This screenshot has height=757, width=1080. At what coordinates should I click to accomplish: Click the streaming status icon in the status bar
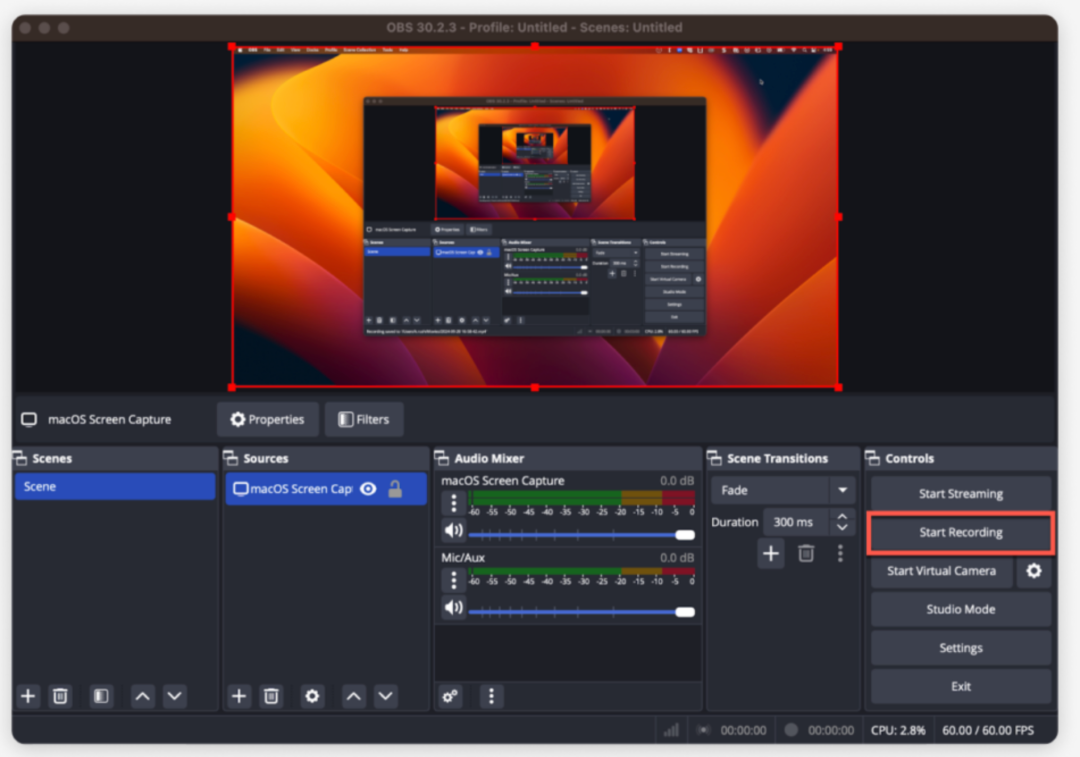pyautogui.click(x=703, y=730)
